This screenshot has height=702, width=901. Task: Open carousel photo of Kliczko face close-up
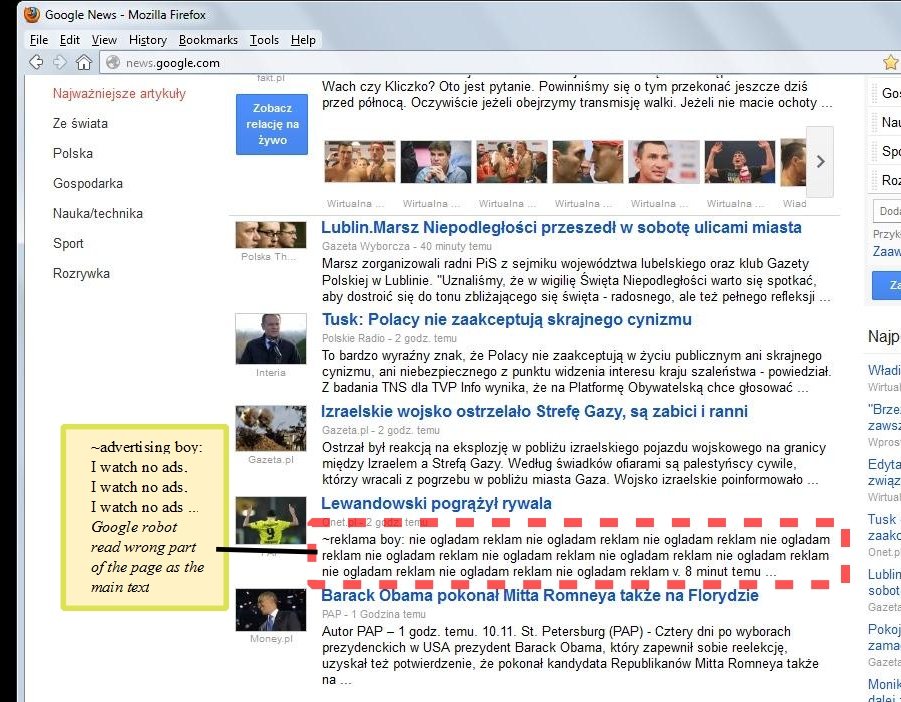click(664, 162)
